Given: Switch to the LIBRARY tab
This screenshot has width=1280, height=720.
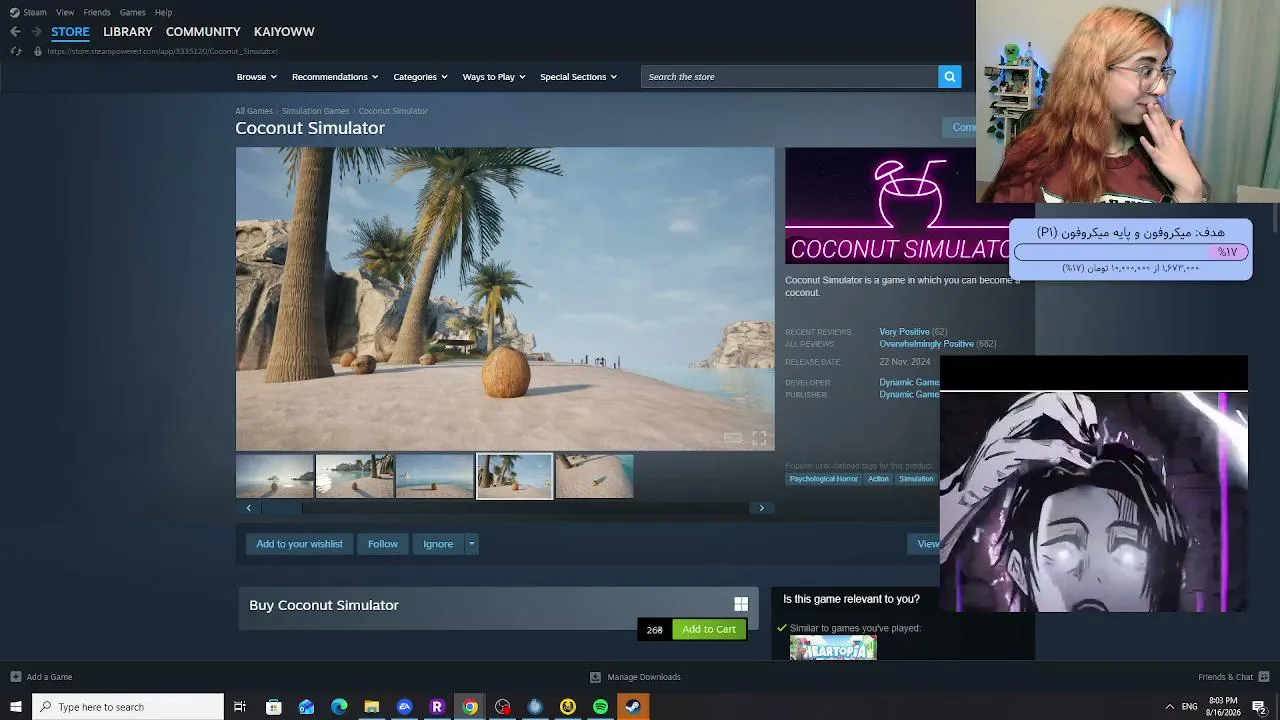Looking at the screenshot, I should [128, 32].
